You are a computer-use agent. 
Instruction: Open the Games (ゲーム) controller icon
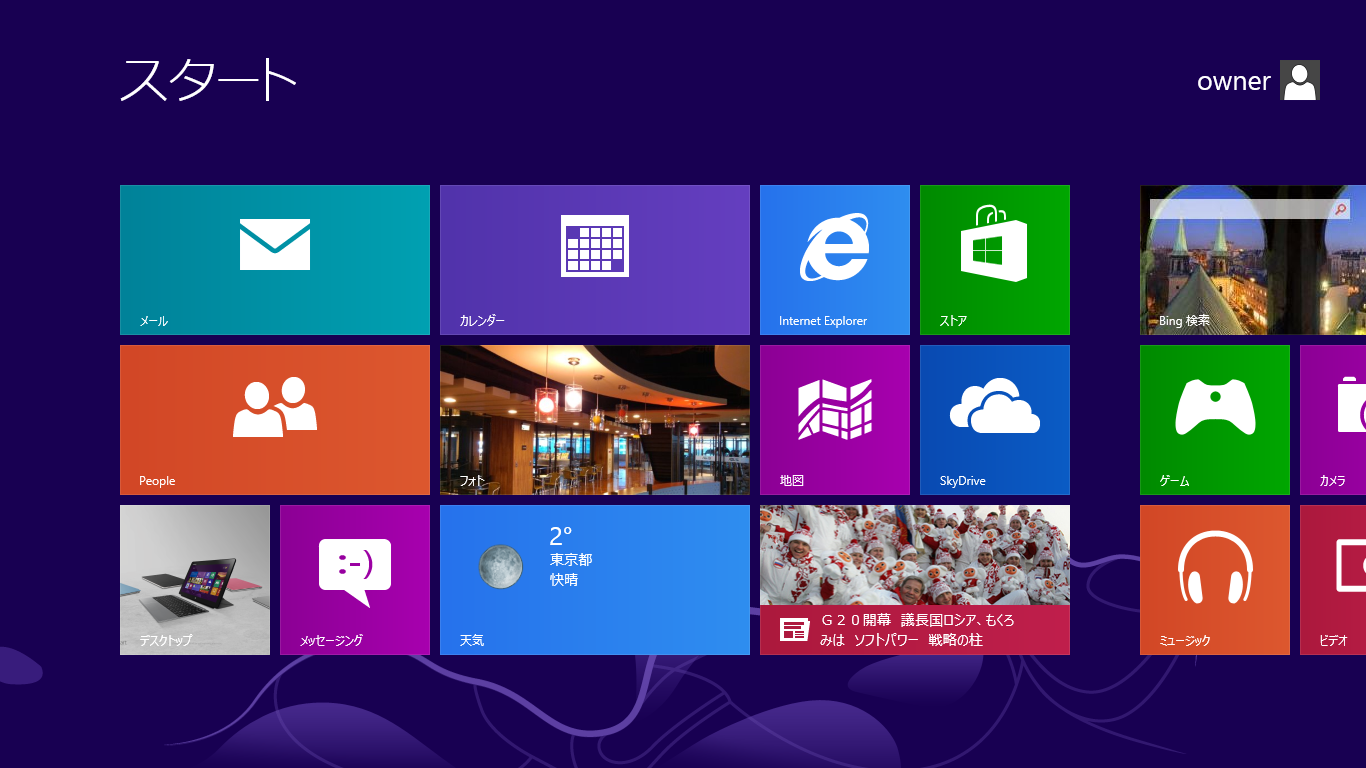pyautogui.click(x=1215, y=406)
